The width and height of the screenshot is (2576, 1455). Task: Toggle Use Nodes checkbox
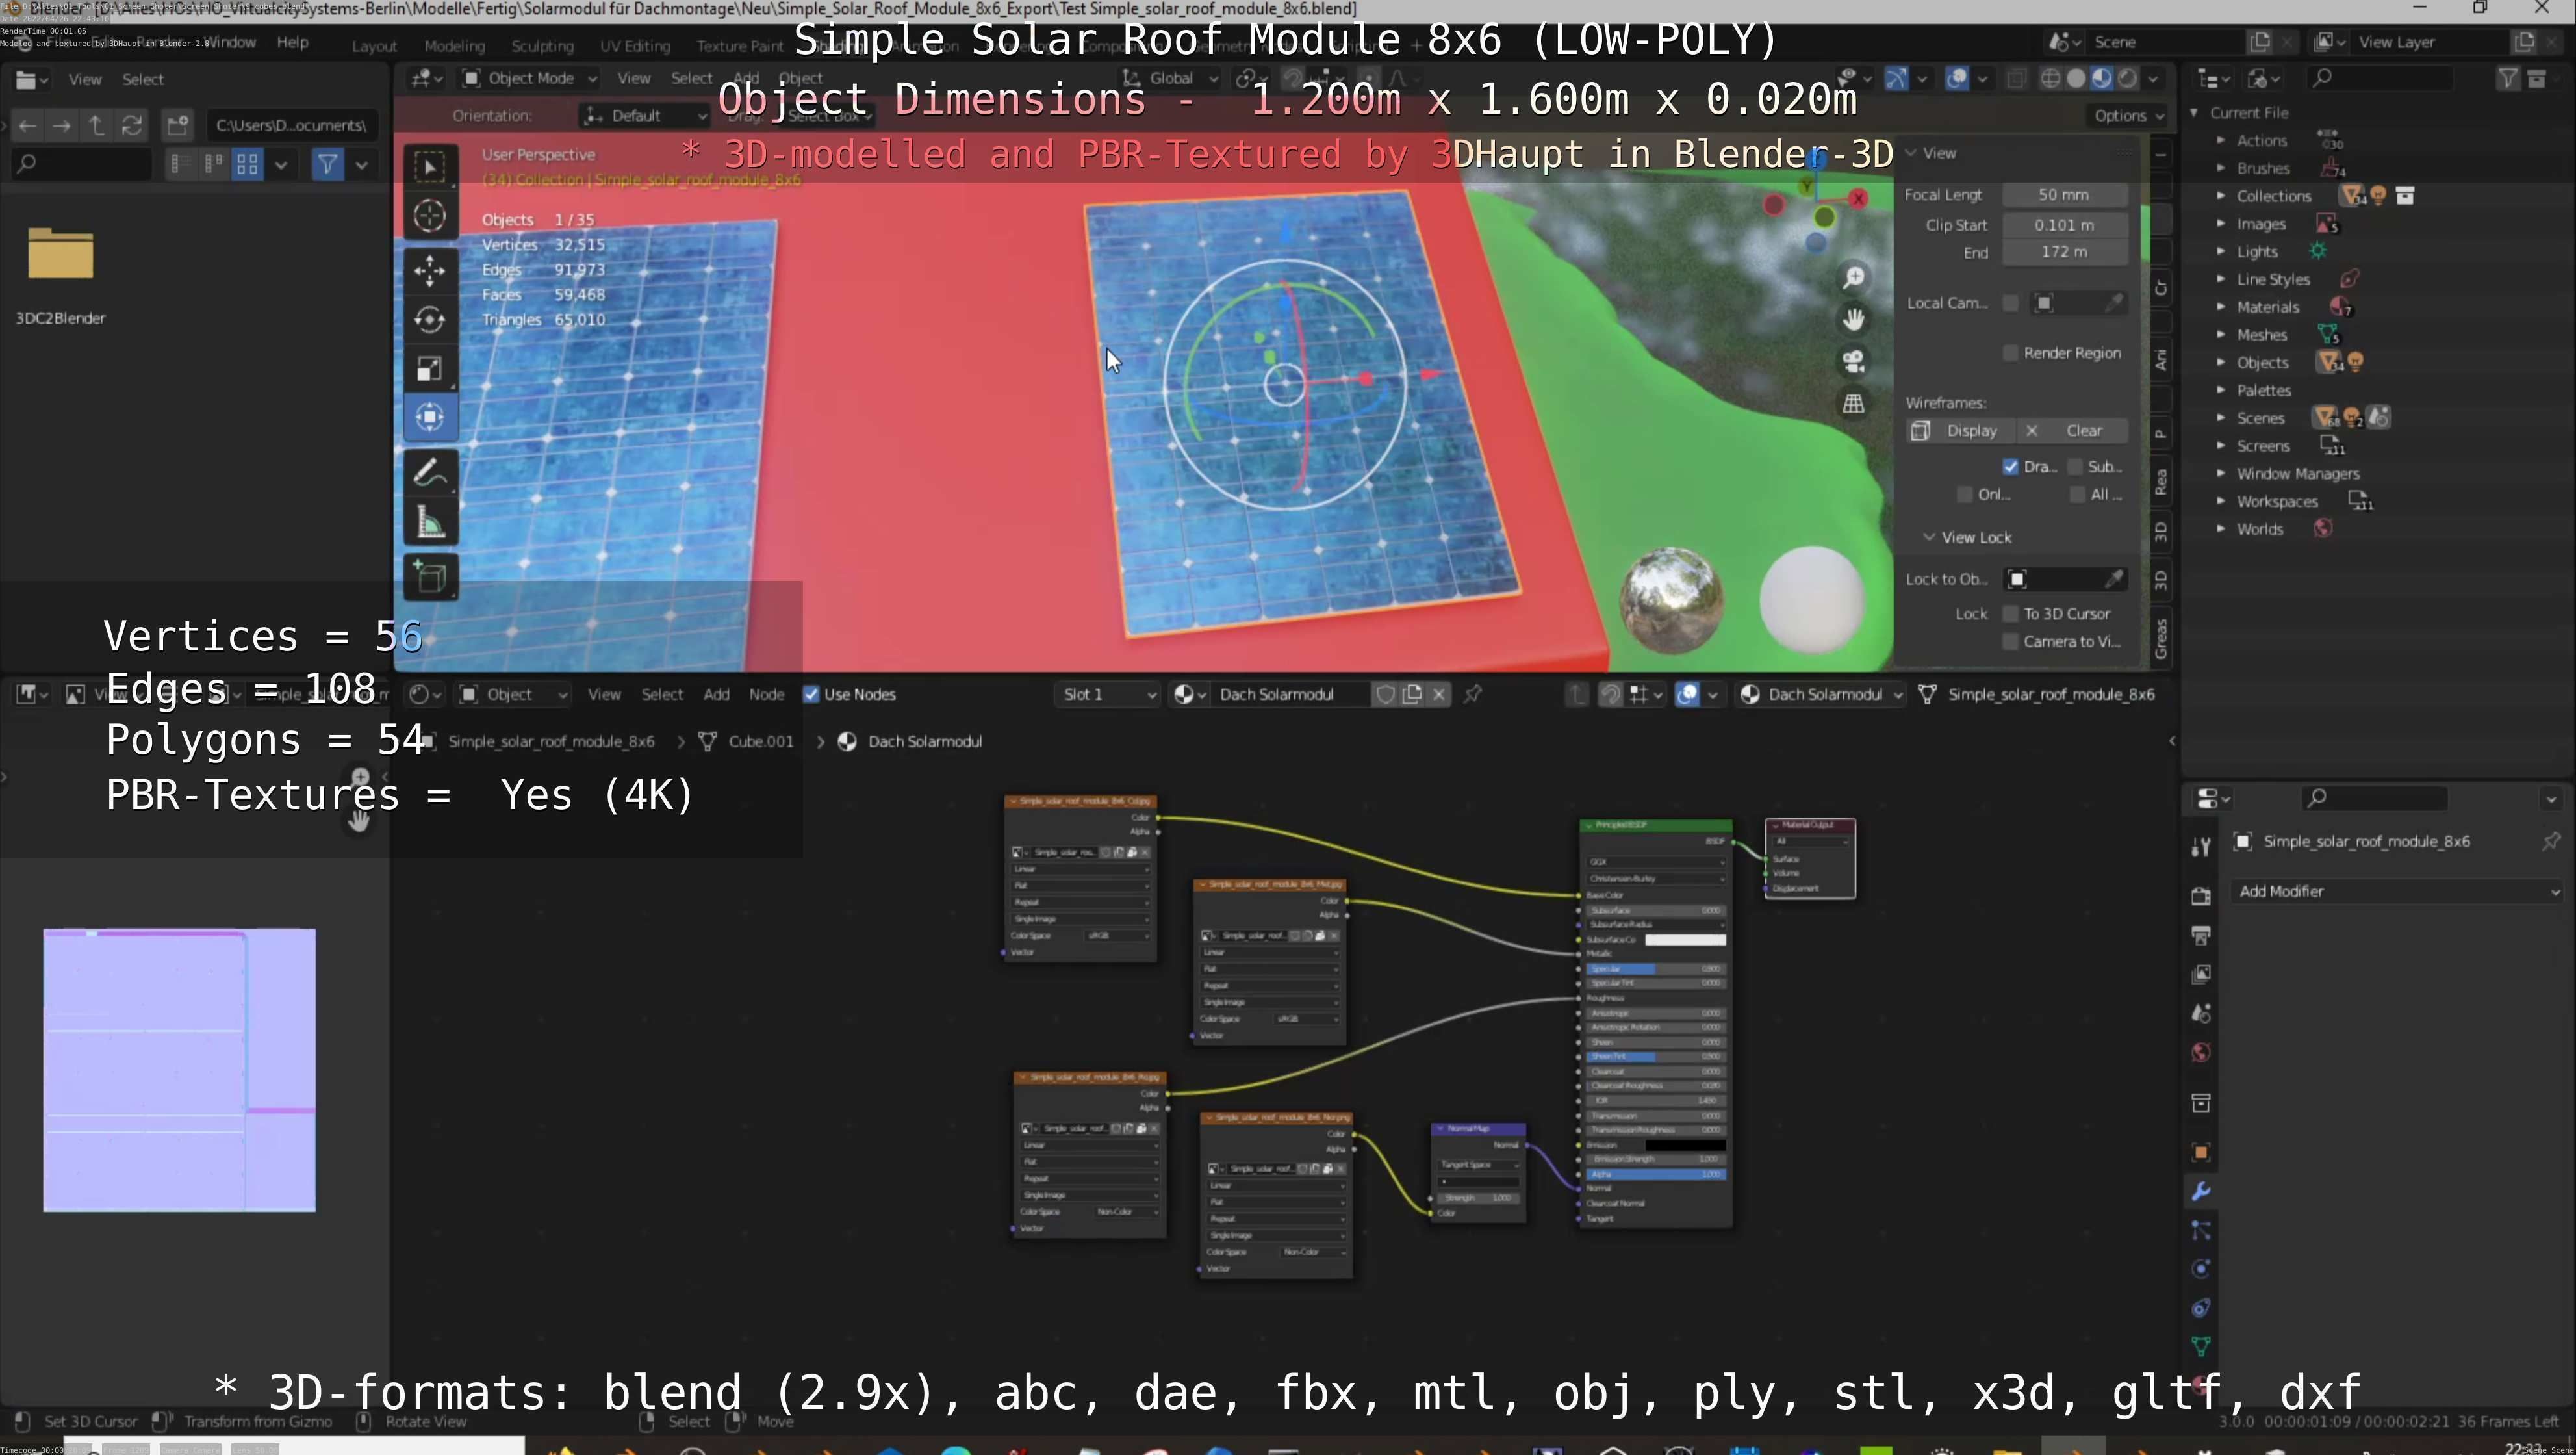point(811,694)
